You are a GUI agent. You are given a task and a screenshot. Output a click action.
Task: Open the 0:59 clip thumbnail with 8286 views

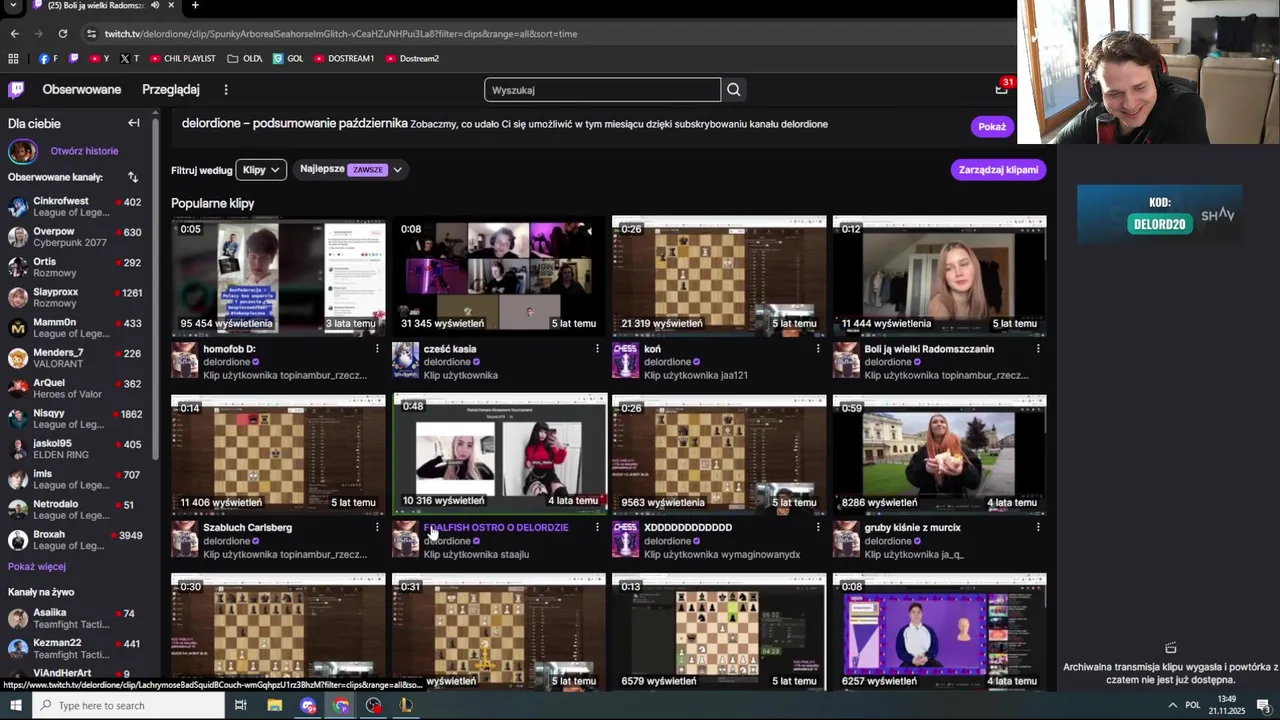(x=939, y=454)
